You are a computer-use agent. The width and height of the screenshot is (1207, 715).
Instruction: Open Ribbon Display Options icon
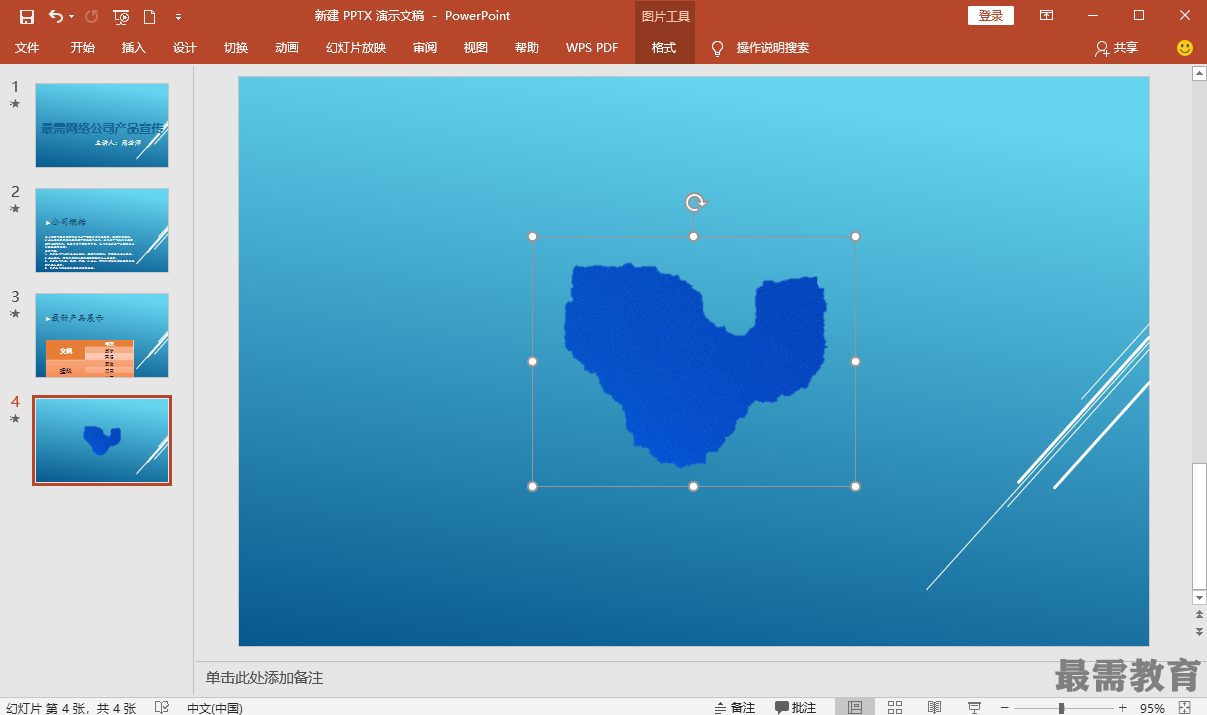[x=1046, y=16]
